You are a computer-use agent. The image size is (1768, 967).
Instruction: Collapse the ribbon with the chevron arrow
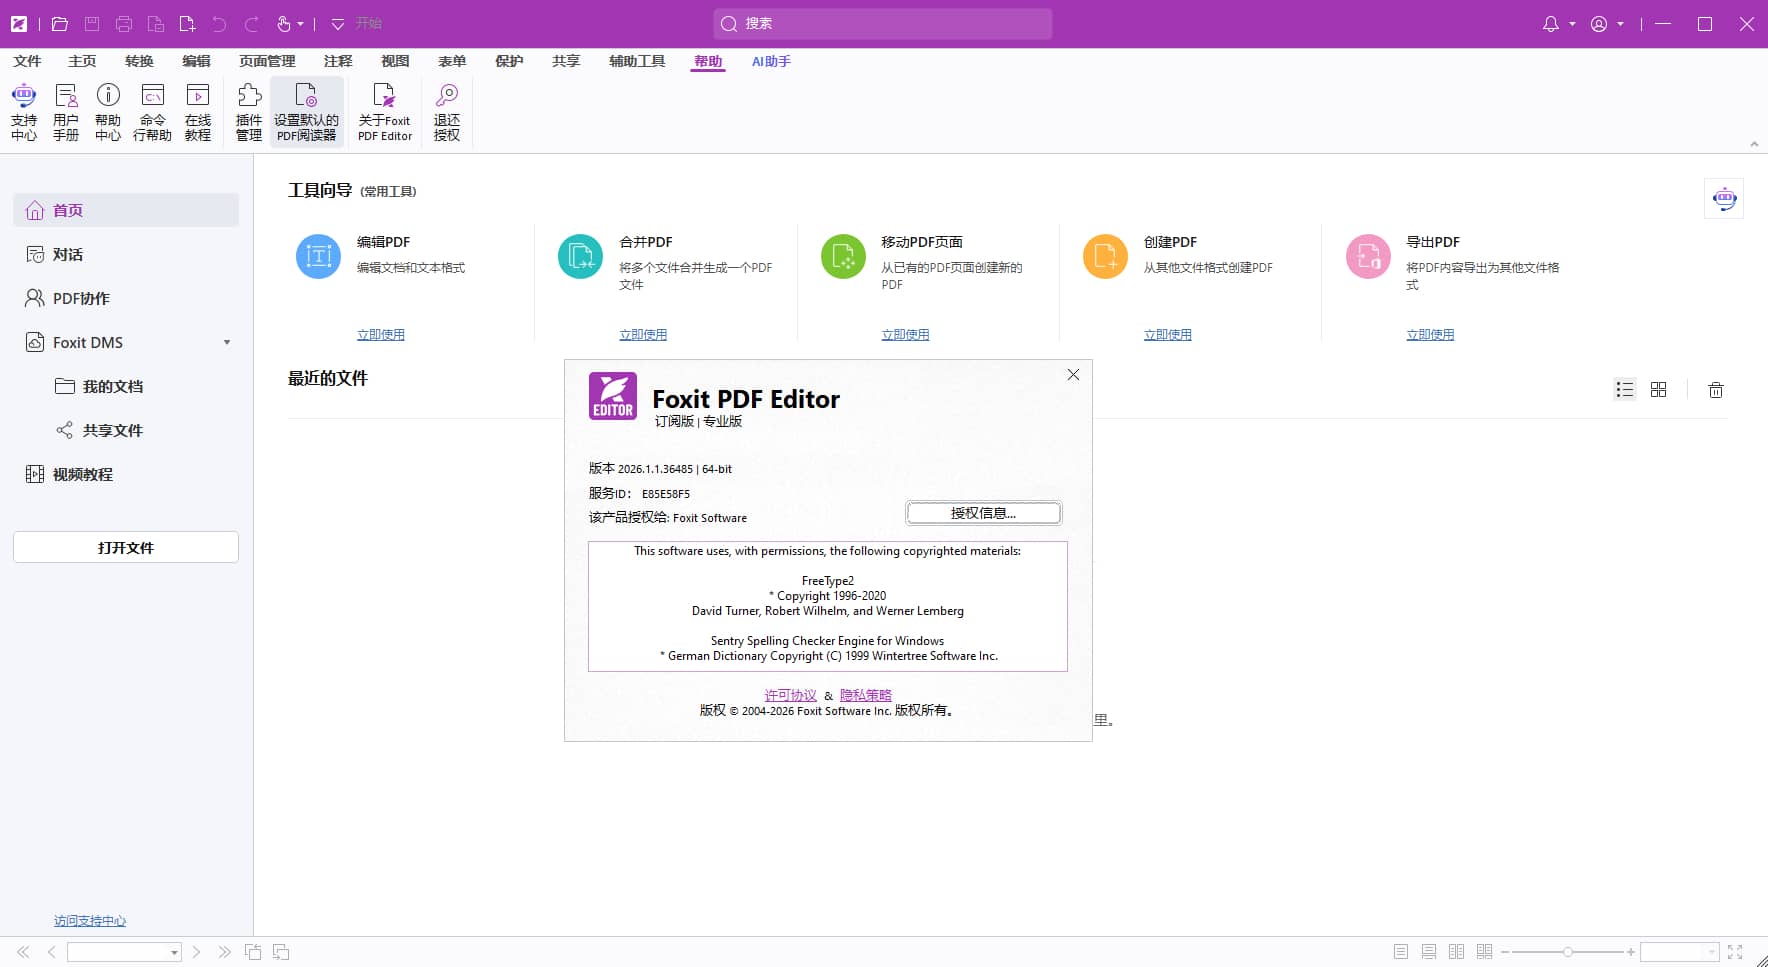tap(1754, 144)
